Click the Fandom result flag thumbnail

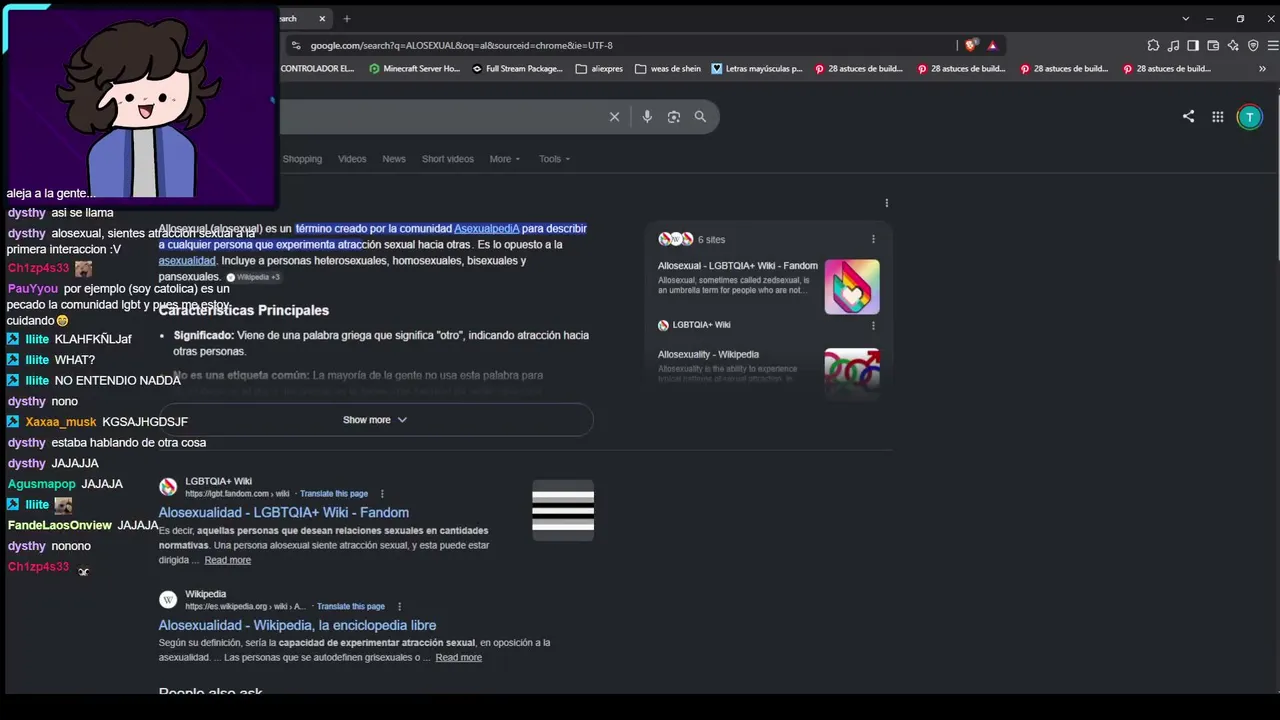563,510
